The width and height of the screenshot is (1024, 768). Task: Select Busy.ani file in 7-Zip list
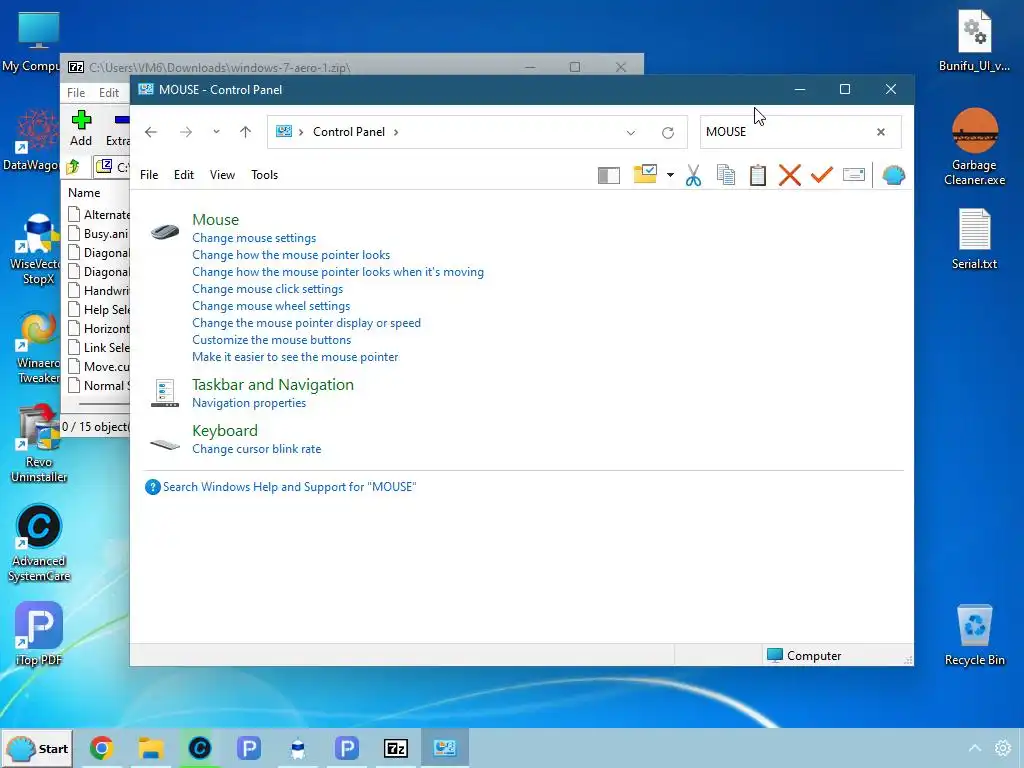(99, 234)
